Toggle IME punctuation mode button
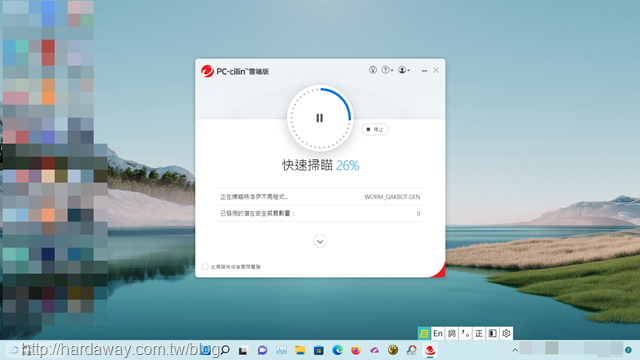 coord(465,333)
